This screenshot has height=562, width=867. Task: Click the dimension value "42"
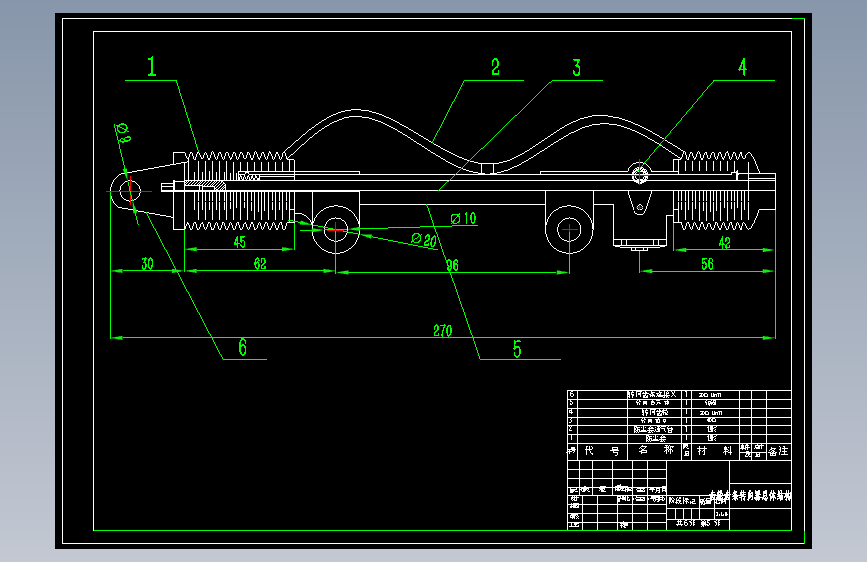724,243
